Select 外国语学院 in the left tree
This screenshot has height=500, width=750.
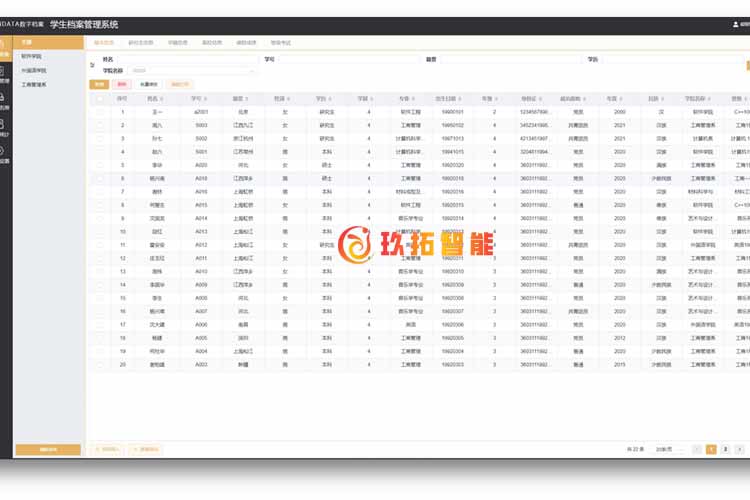[x=34, y=70]
